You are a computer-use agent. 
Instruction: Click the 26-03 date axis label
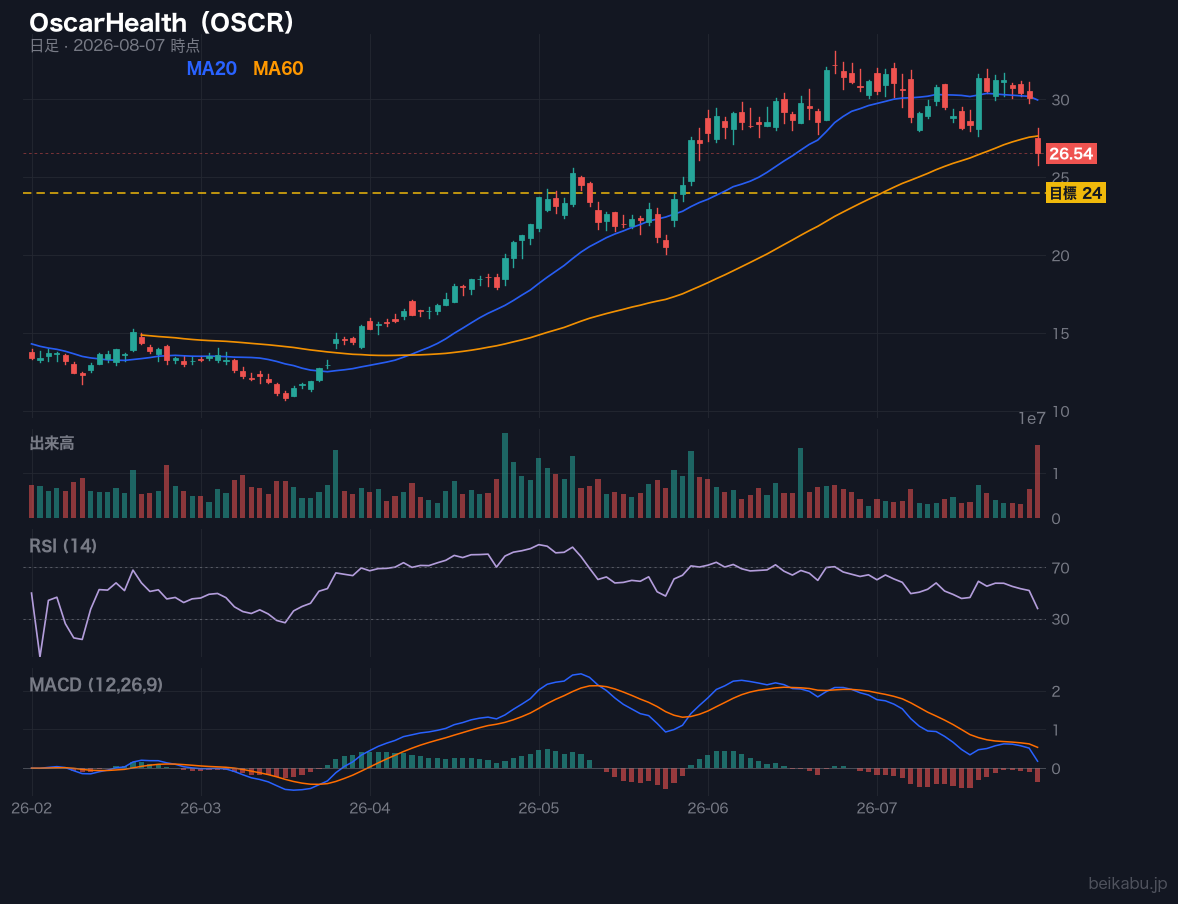(201, 809)
